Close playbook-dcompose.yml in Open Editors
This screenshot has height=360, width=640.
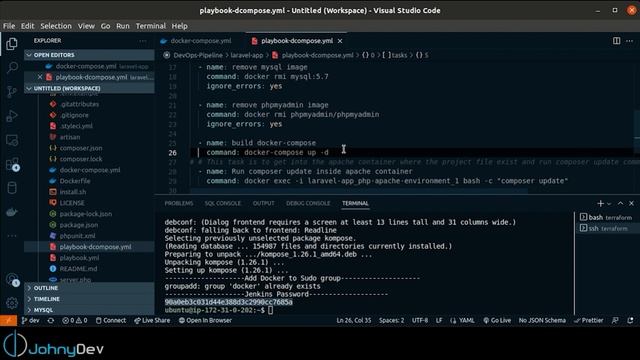click(x=40, y=77)
